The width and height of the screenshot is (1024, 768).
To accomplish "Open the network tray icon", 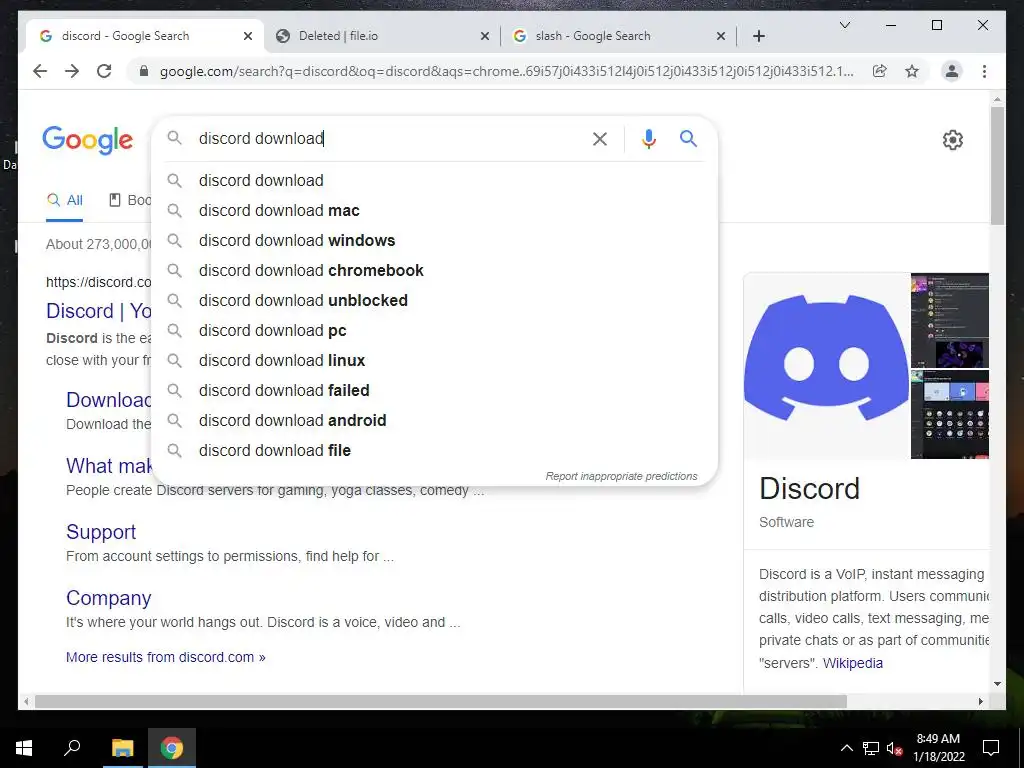I will coord(871,748).
